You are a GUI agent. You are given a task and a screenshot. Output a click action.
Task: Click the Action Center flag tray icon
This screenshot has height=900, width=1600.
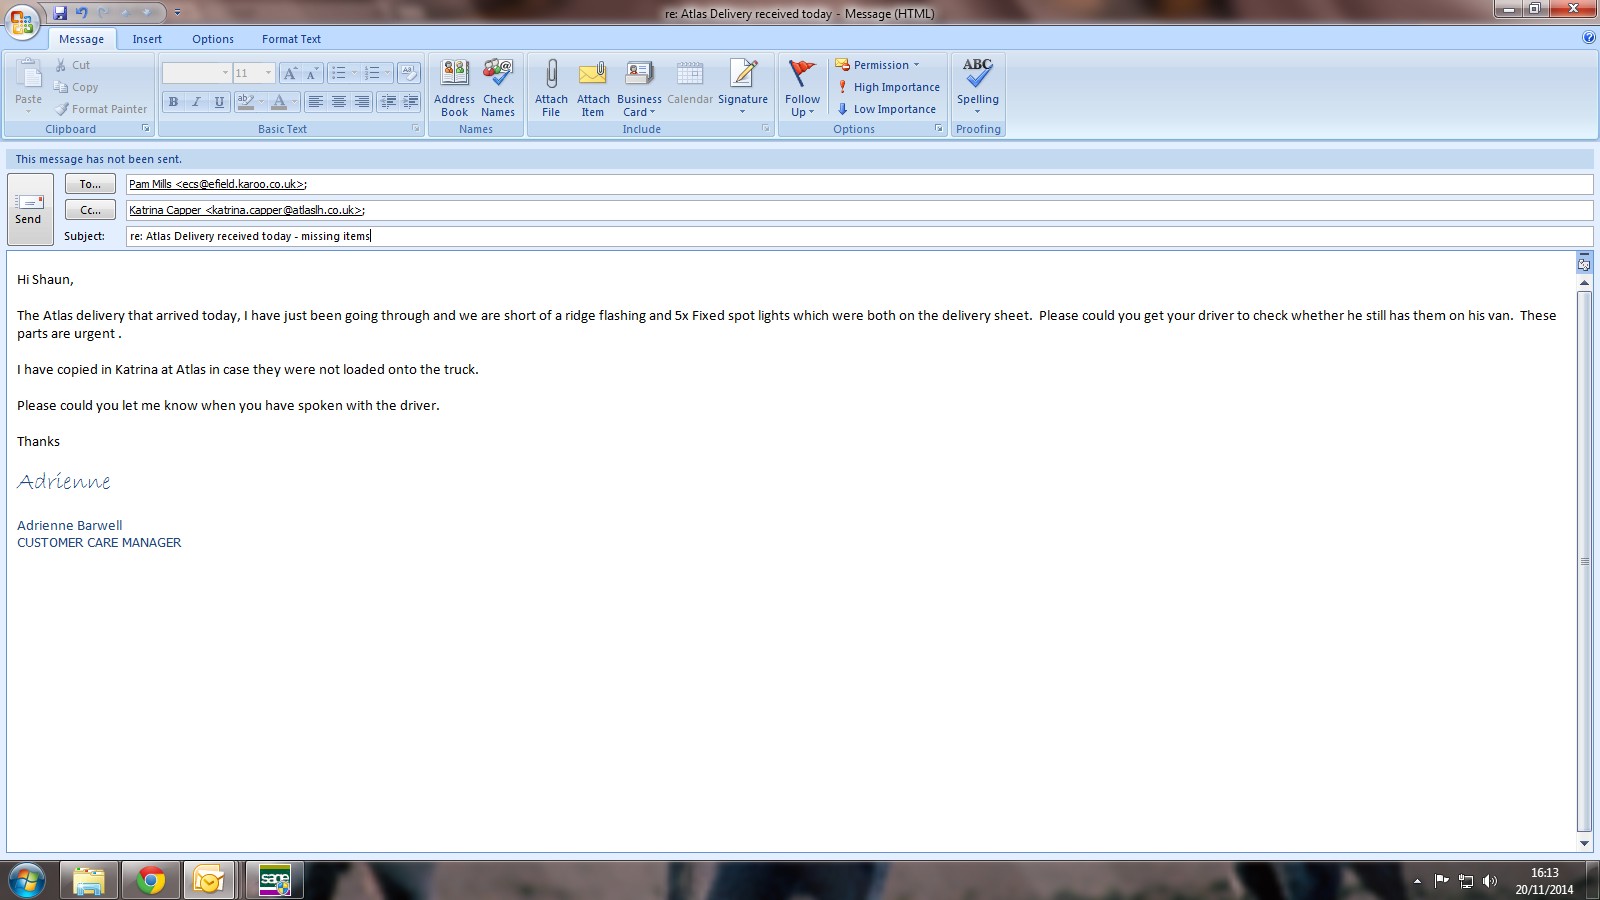tap(1441, 881)
